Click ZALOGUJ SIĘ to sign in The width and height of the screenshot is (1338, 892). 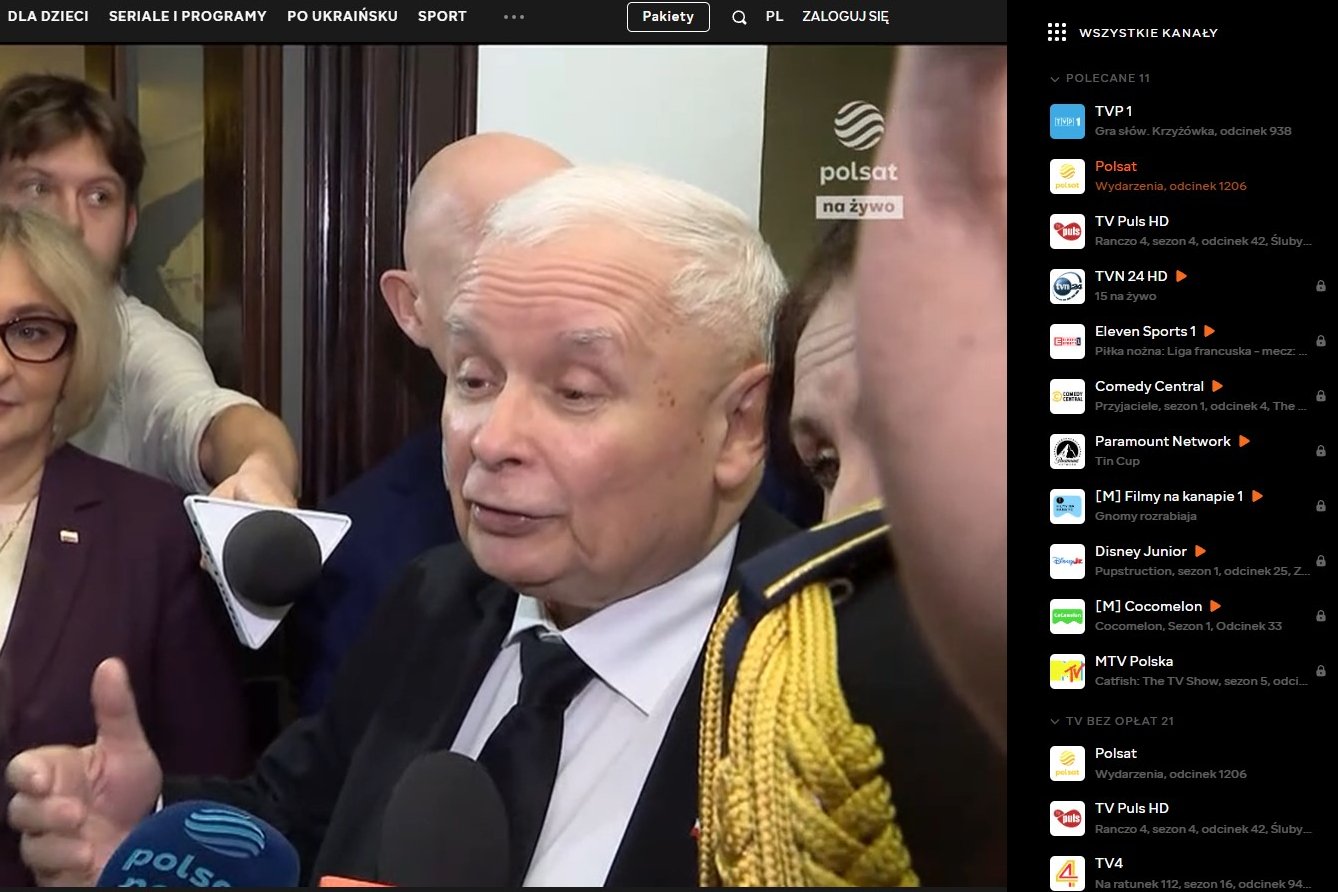[845, 17]
